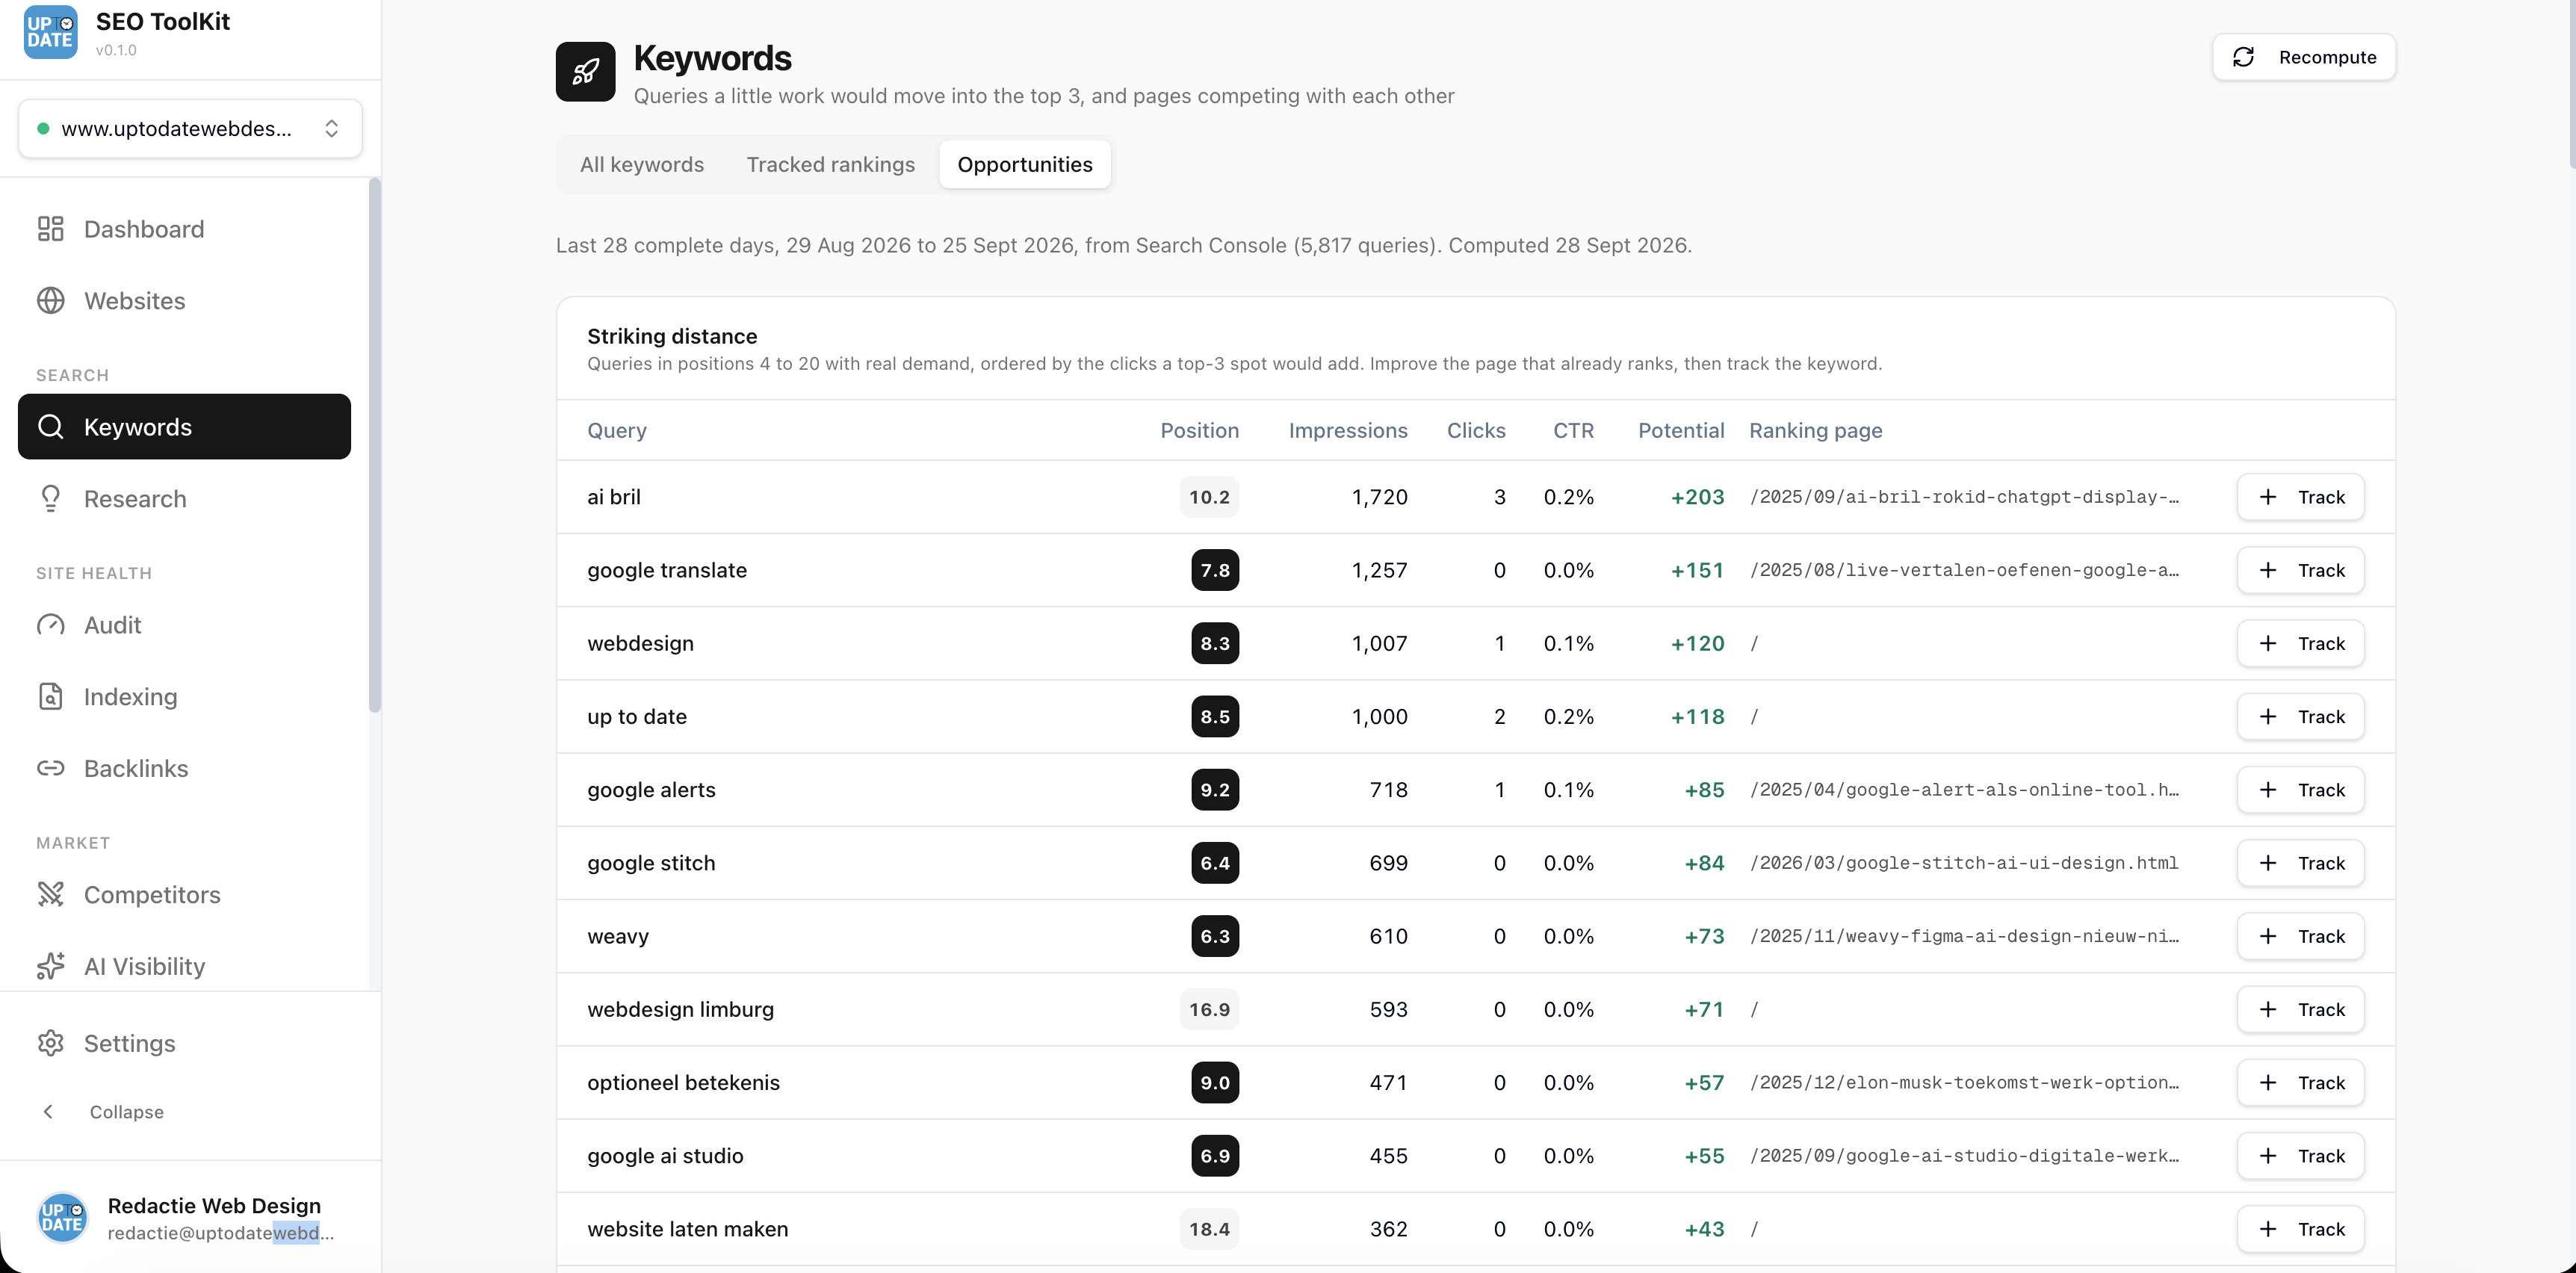Track the google translate keyword
This screenshot has width=2576, height=1273.
click(2300, 570)
